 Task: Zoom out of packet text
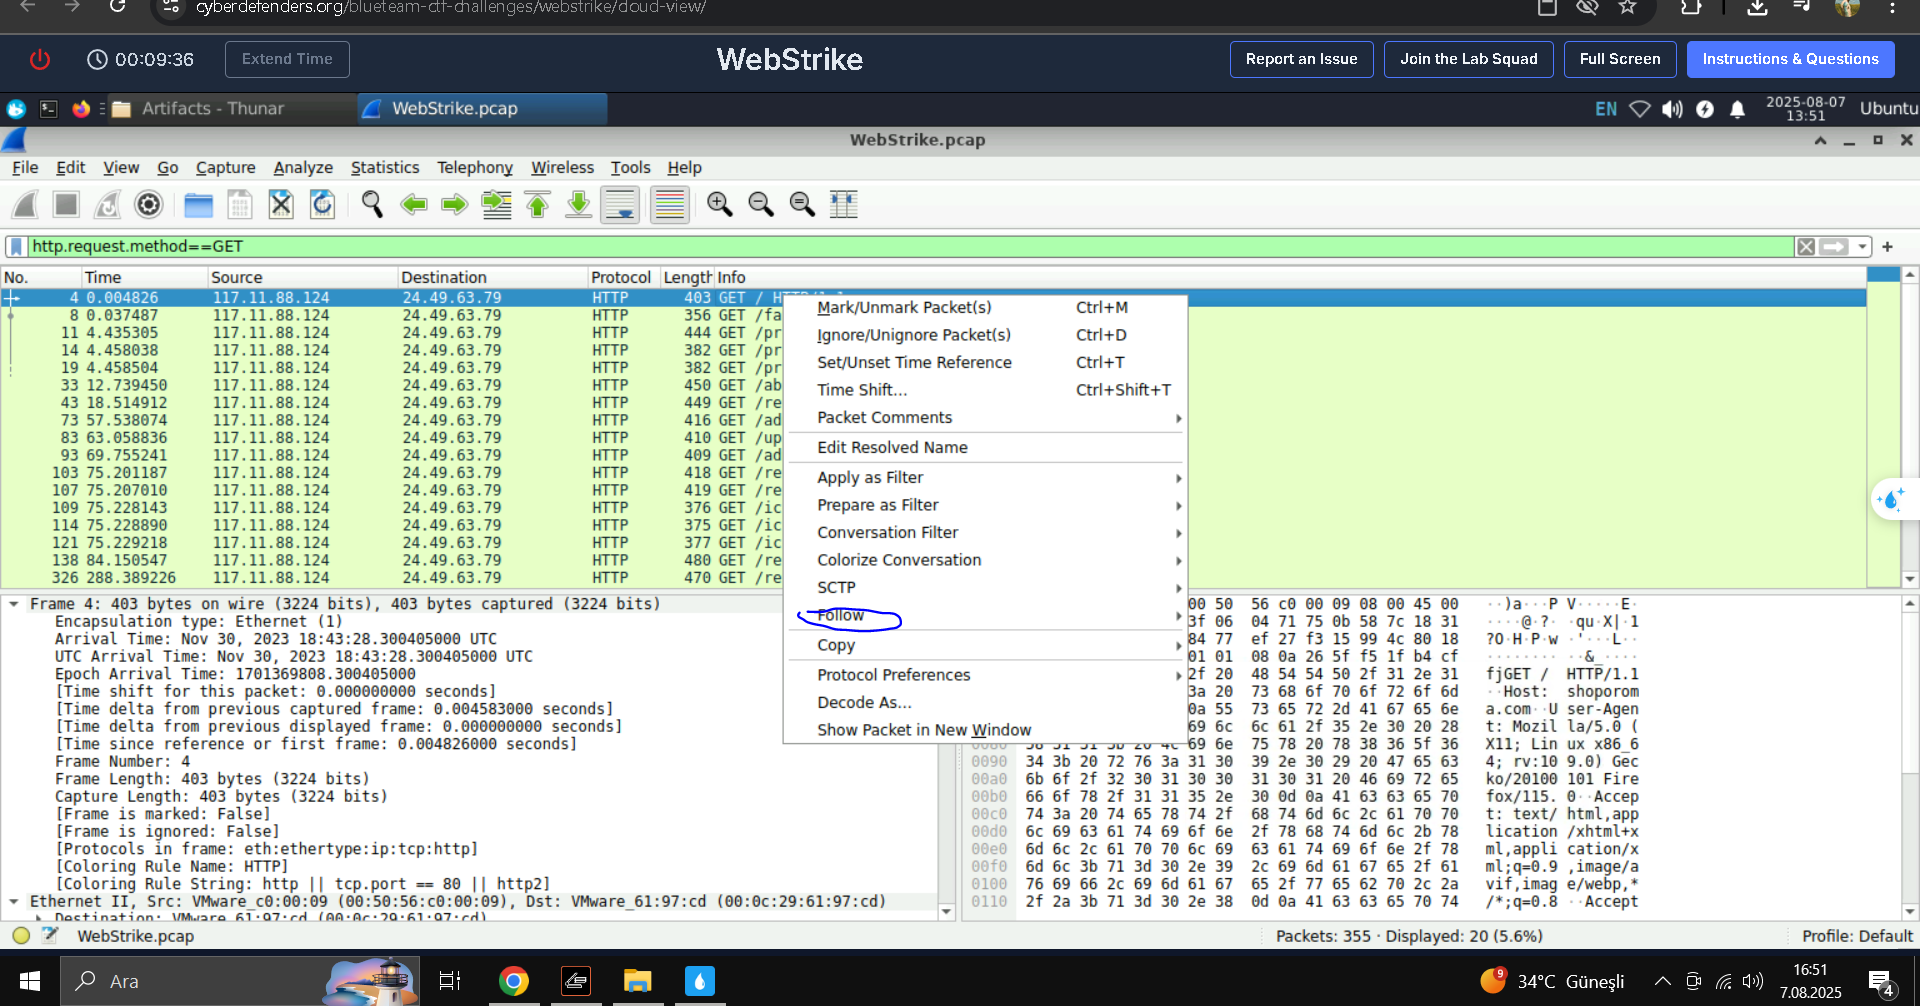coord(761,205)
